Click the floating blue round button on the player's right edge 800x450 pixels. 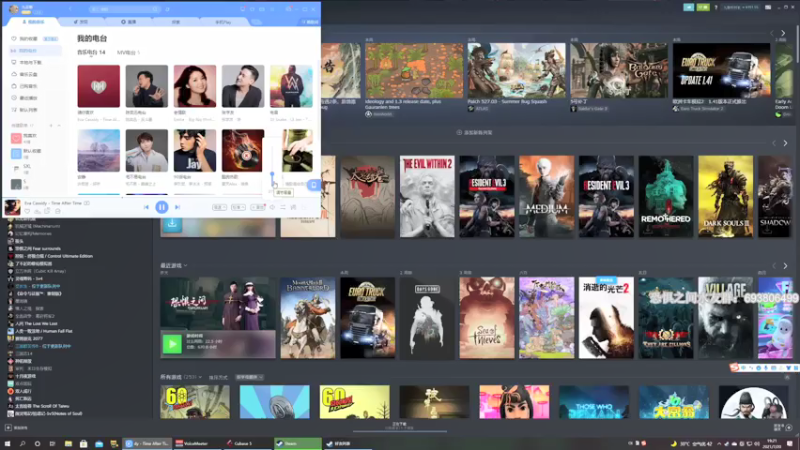tap(313, 186)
